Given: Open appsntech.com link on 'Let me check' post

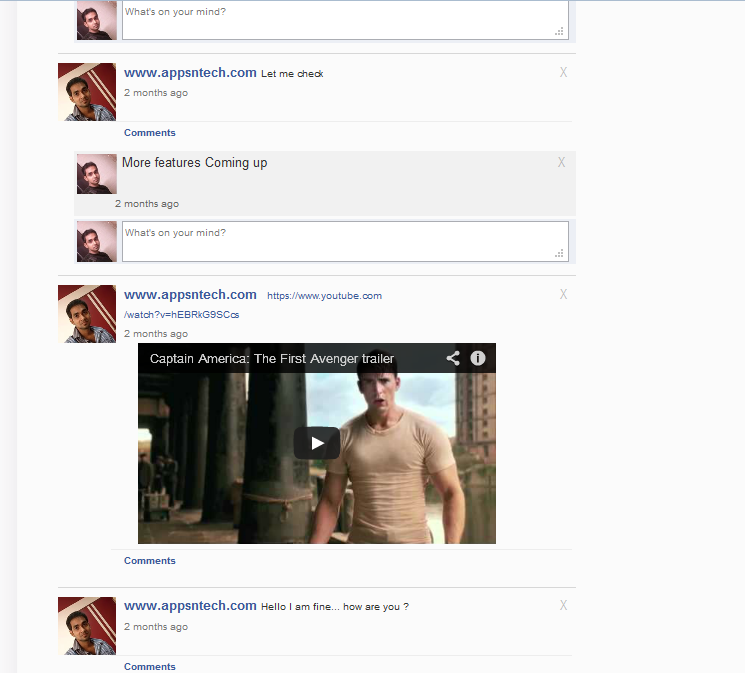Looking at the screenshot, I should tap(190, 73).
